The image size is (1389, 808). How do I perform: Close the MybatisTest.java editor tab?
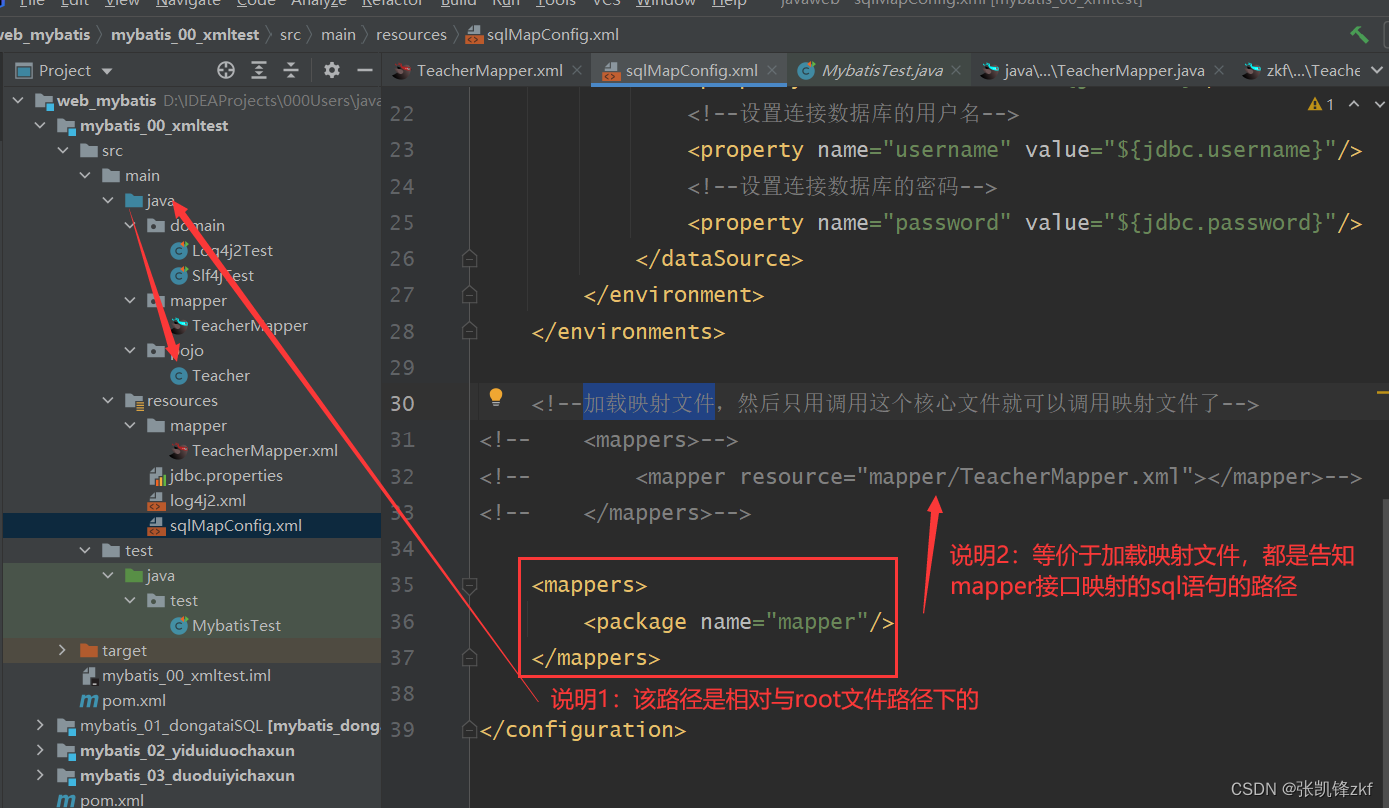pos(956,71)
